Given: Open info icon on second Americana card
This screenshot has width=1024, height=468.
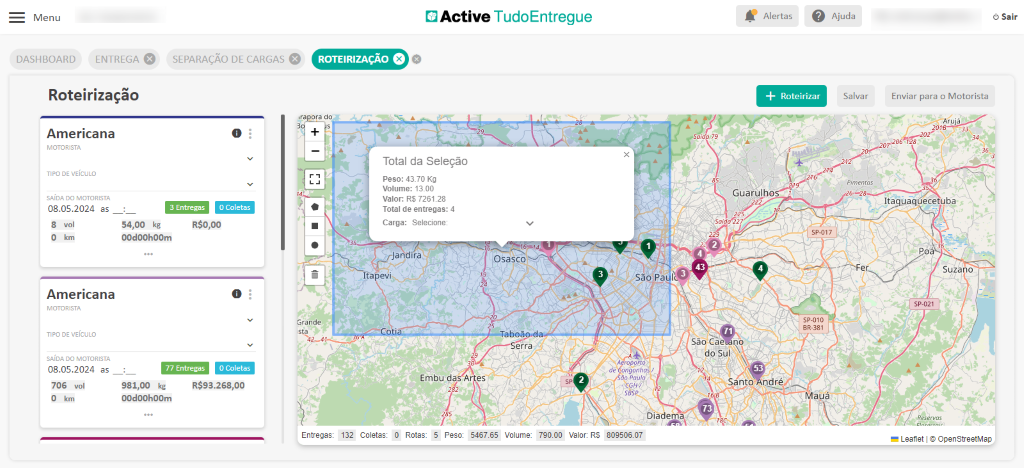Looking at the screenshot, I should pyautogui.click(x=236, y=294).
